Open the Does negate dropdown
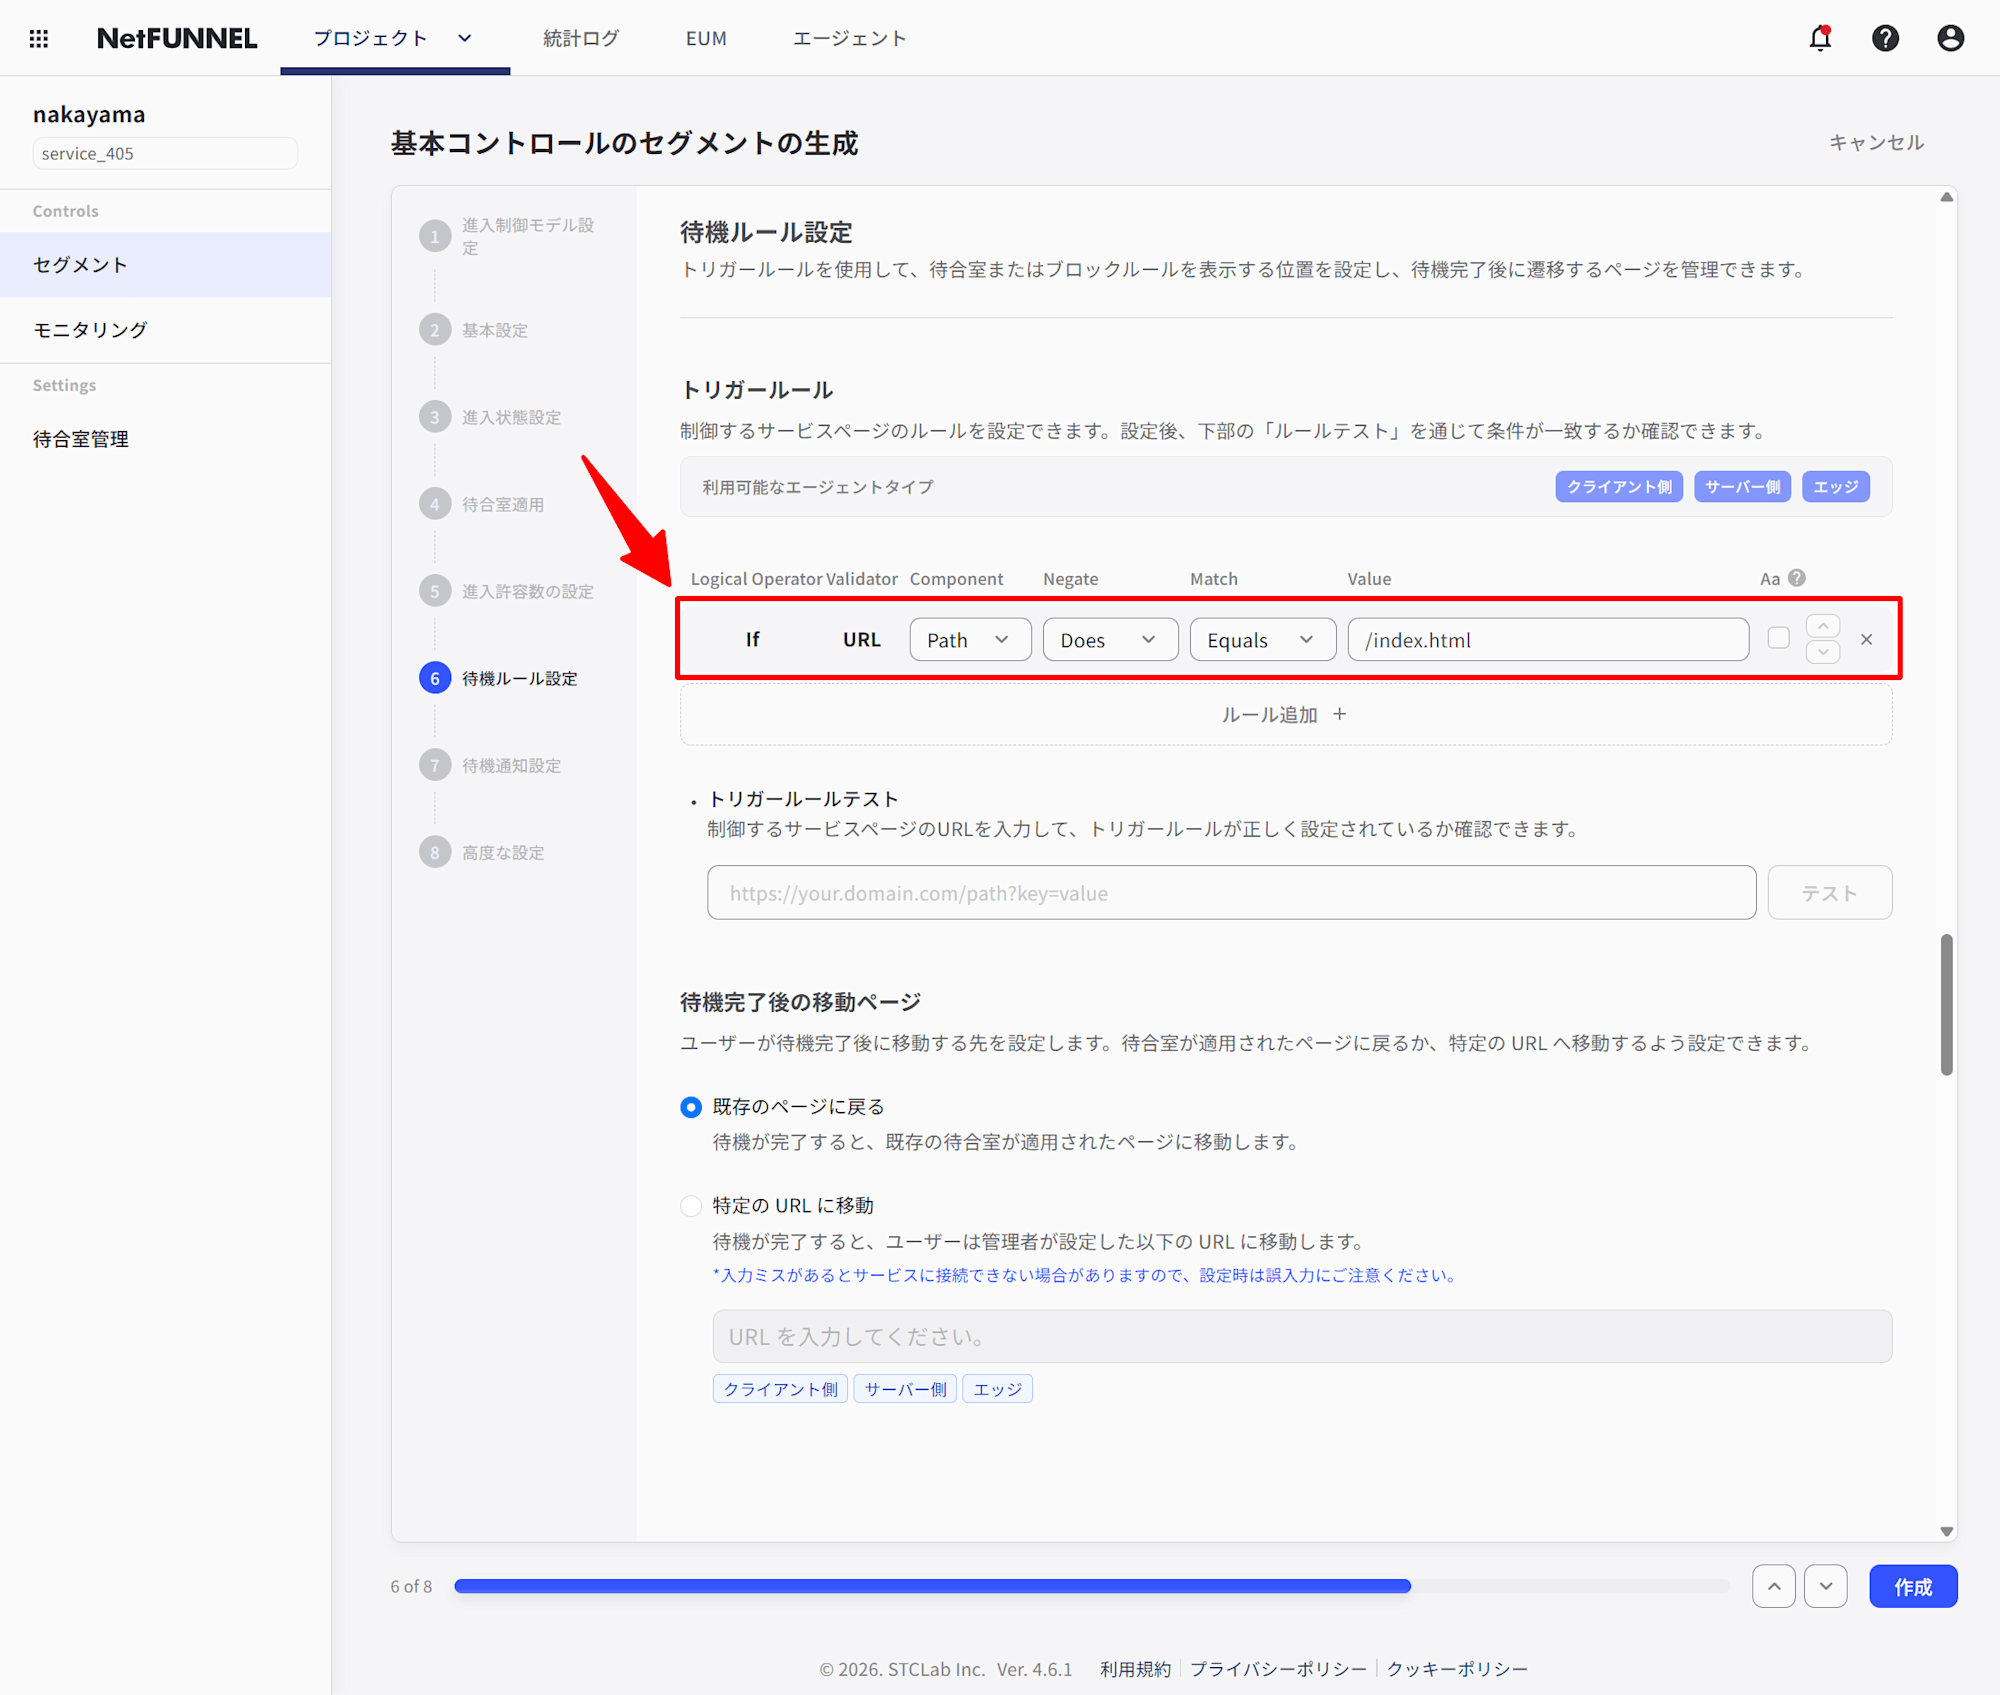This screenshot has height=1695, width=2000. [x=1109, y=640]
